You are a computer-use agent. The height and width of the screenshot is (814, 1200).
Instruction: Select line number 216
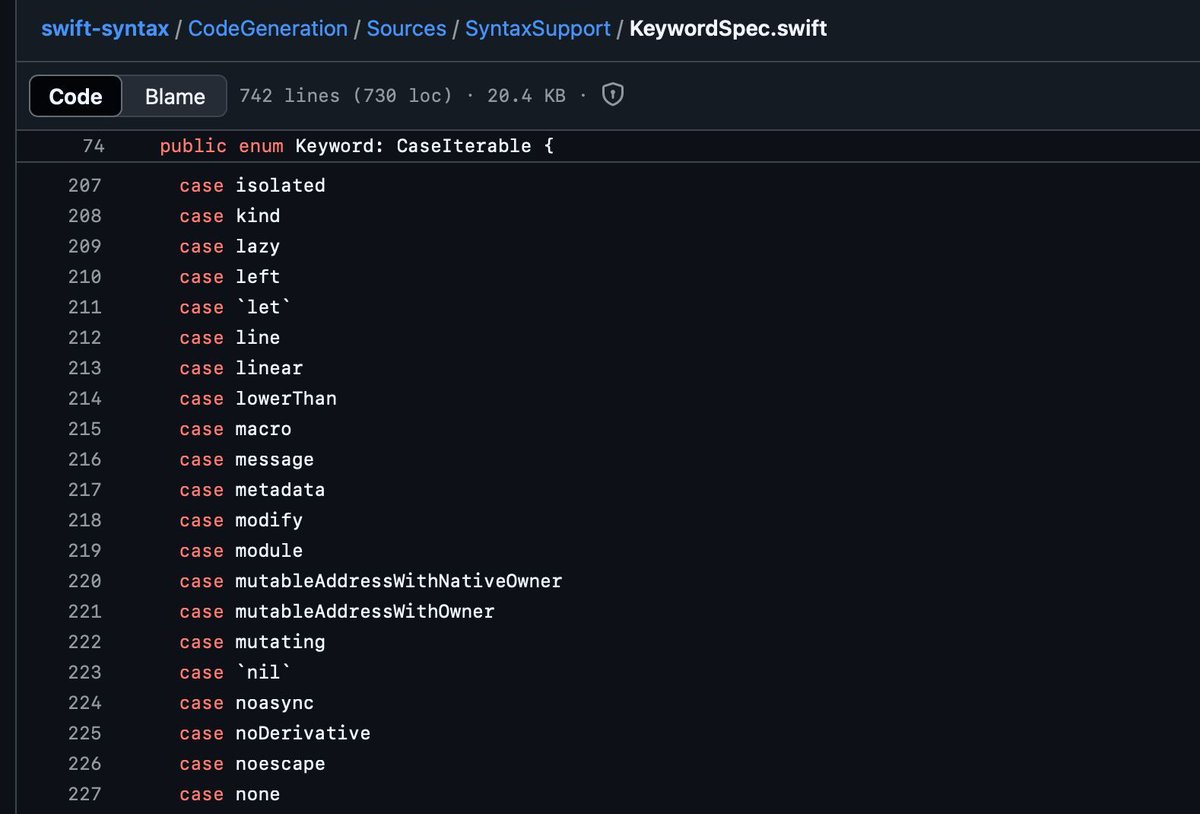(85, 459)
